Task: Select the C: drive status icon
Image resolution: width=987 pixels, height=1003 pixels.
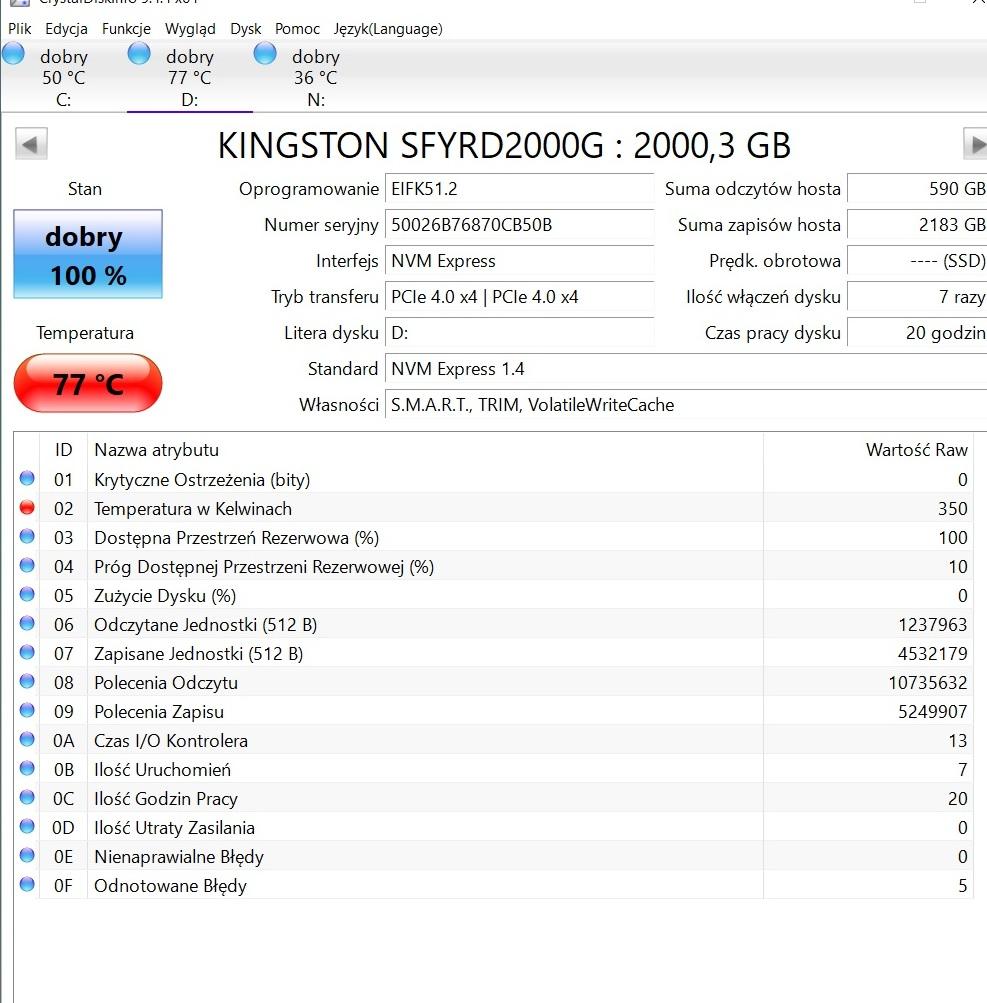Action: (x=14, y=54)
